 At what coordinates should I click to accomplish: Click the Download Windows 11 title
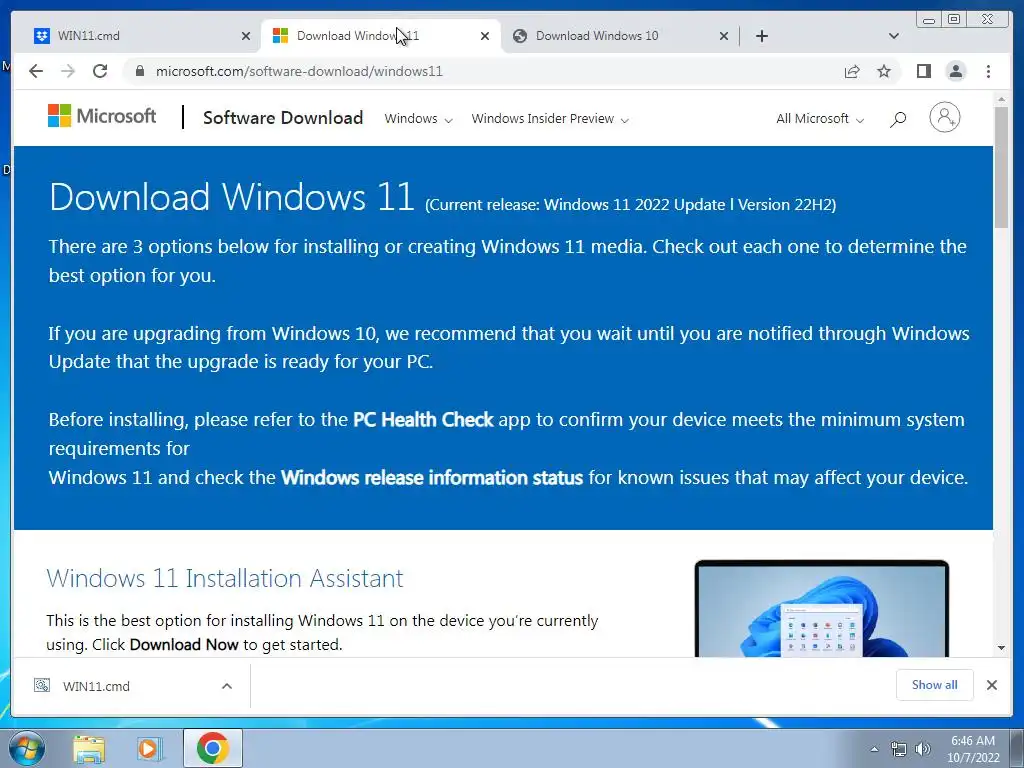(x=232, y=197)
